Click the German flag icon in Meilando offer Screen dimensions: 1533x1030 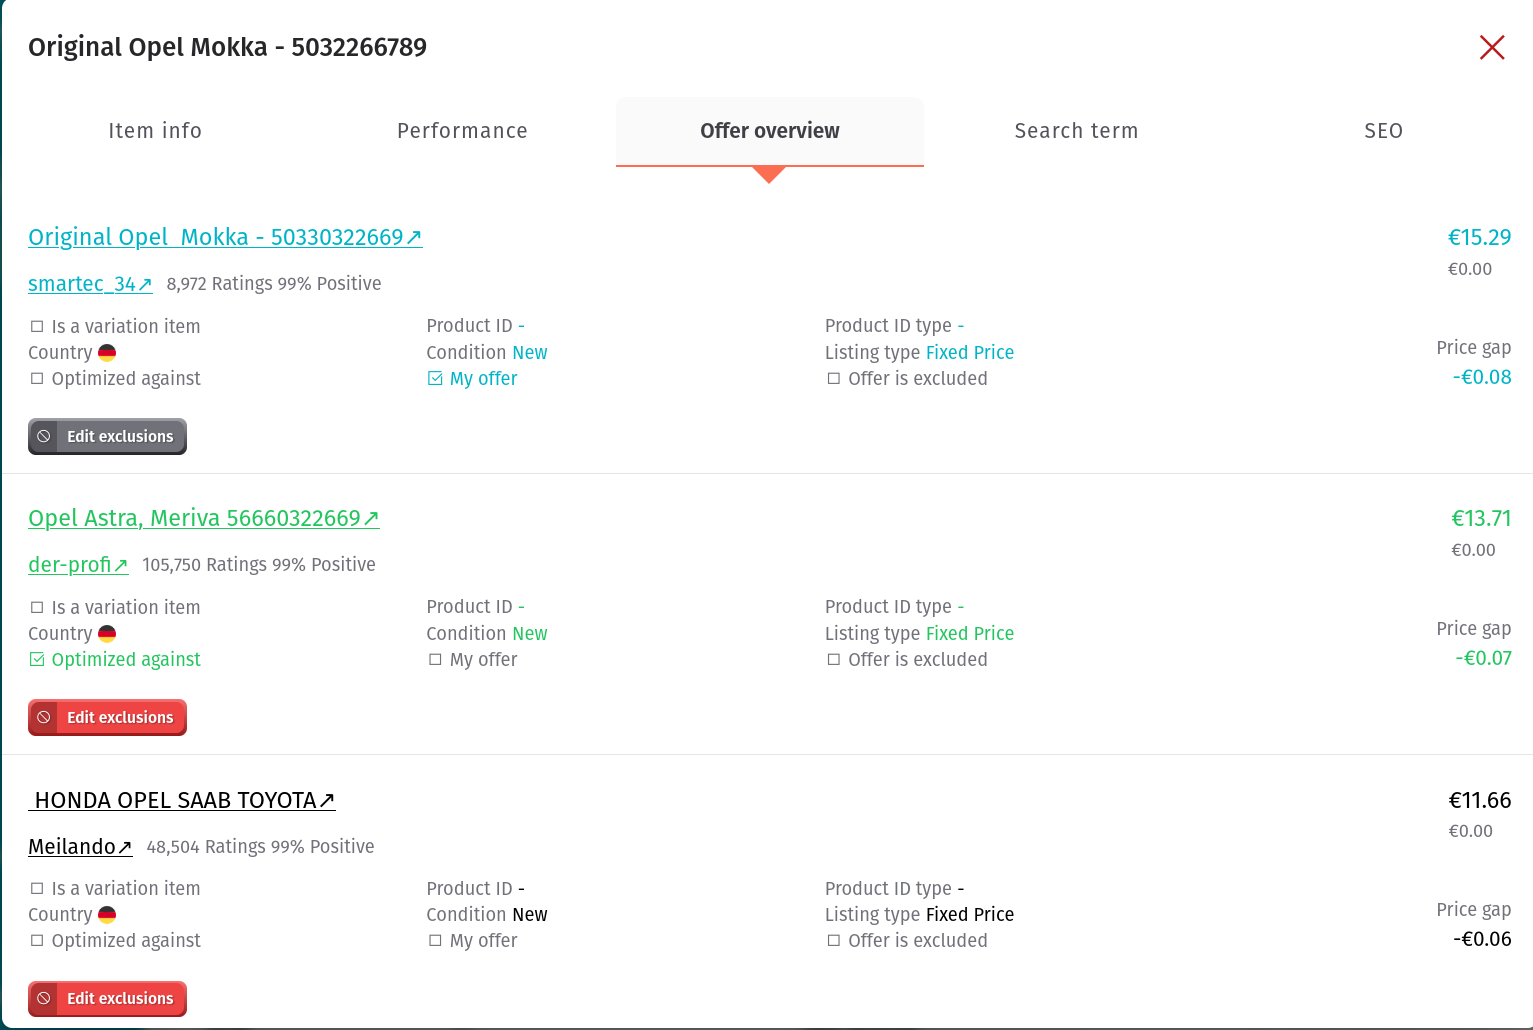click(107, 915)
